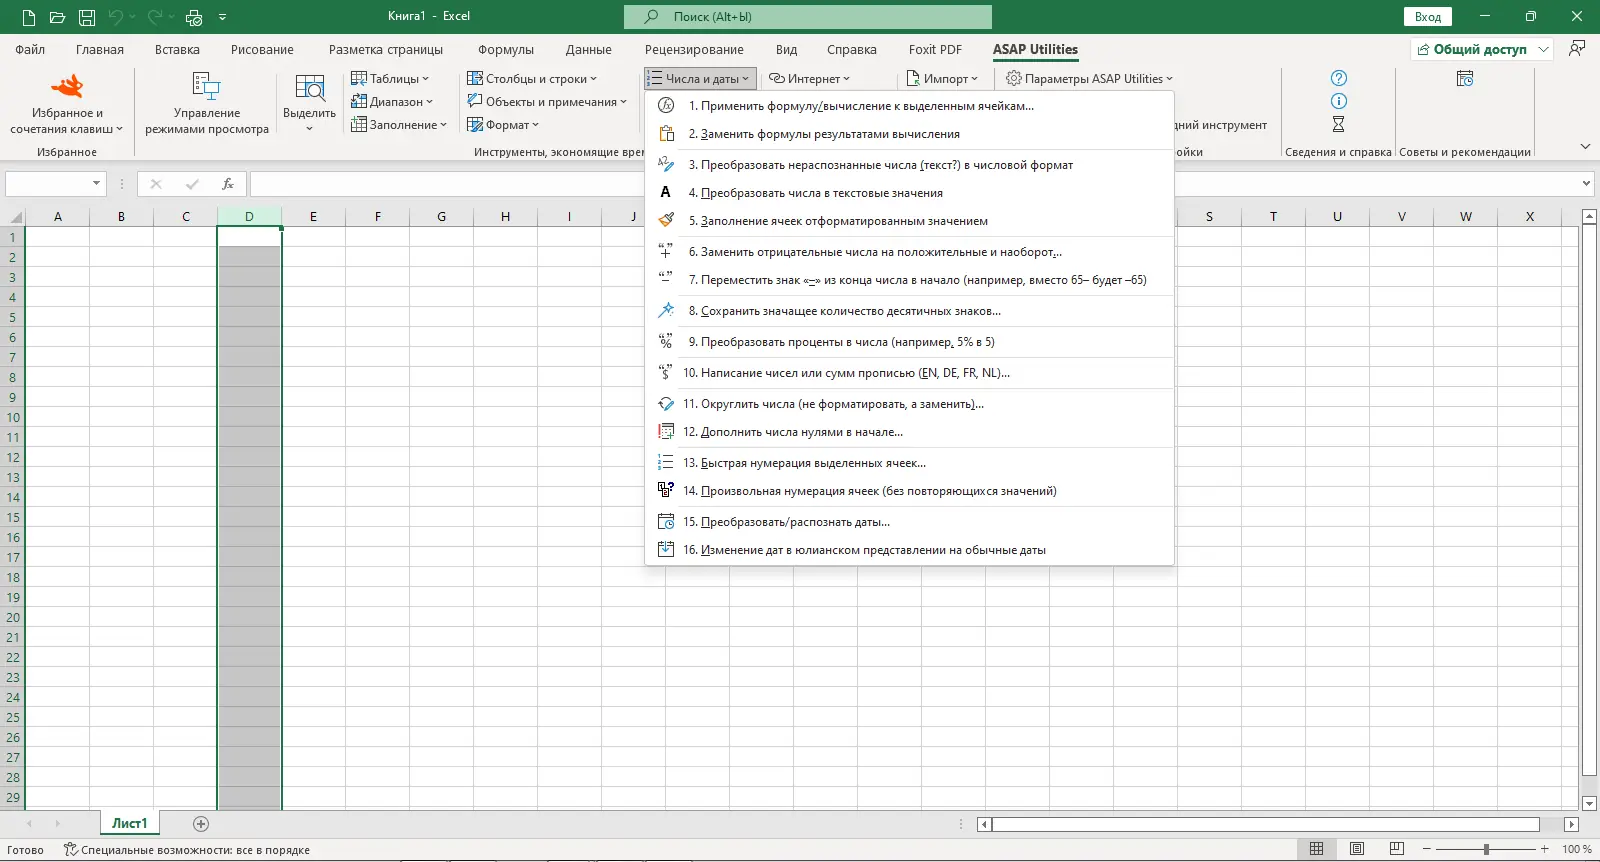1600x862 pixels.
Task: Select menu item 11 Округлить числа
Action: (833, 404)
